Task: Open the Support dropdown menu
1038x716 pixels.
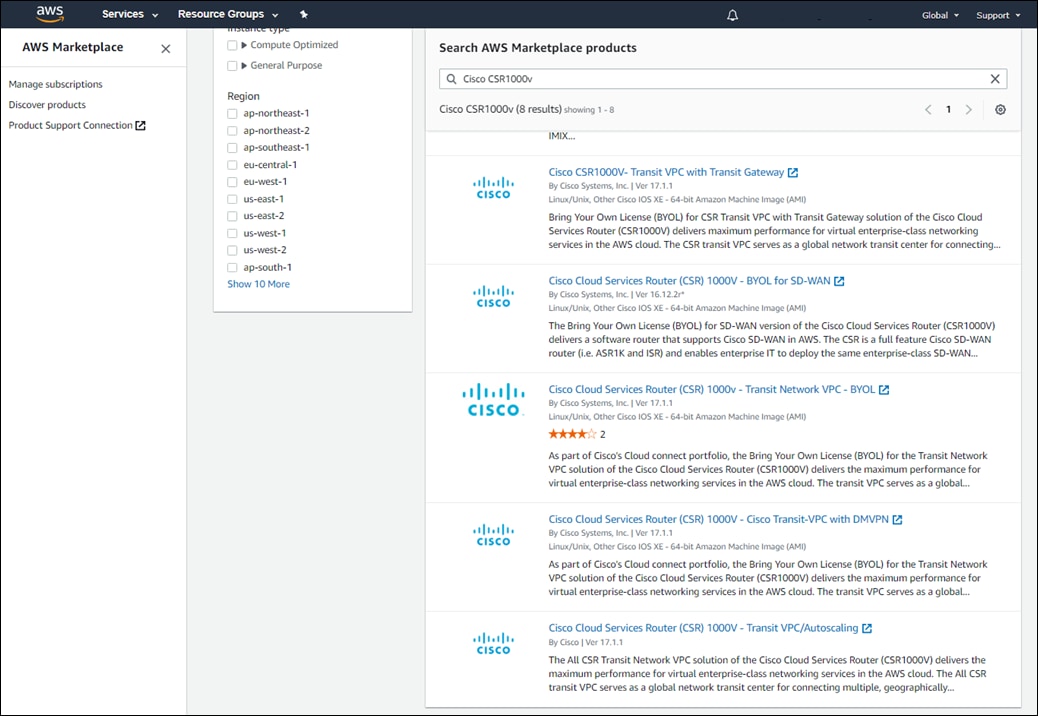Action: click(998, 15)
